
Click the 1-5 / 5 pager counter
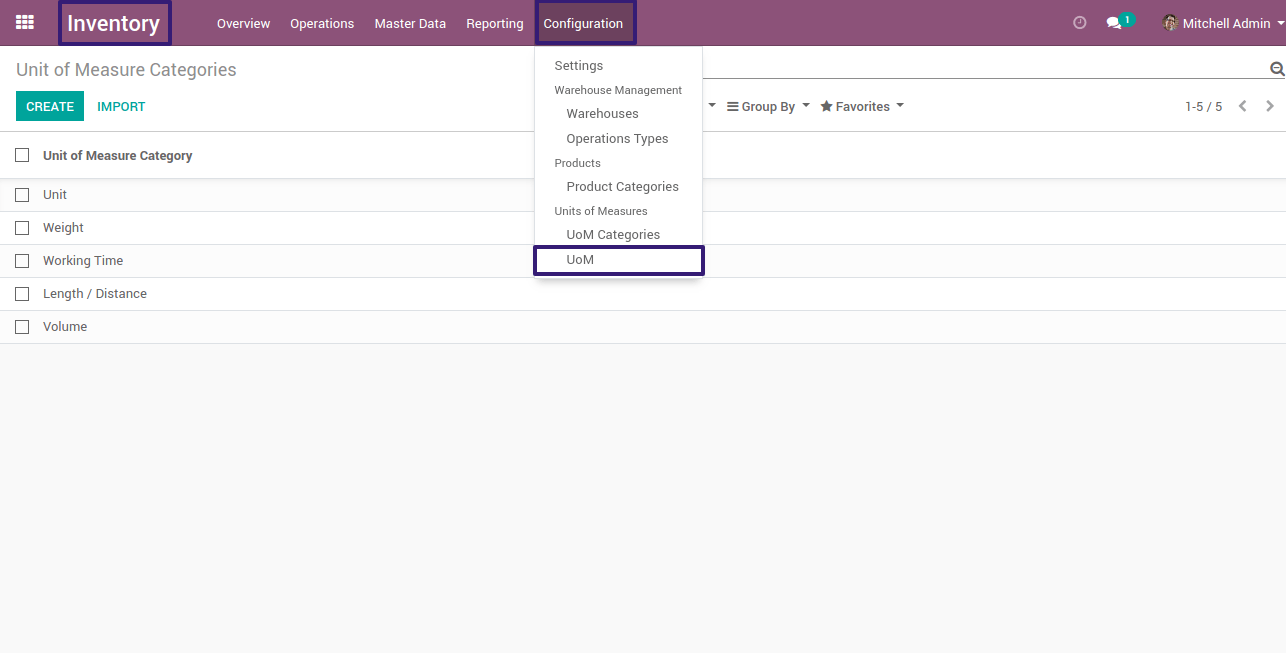[x=1203, y=106]
